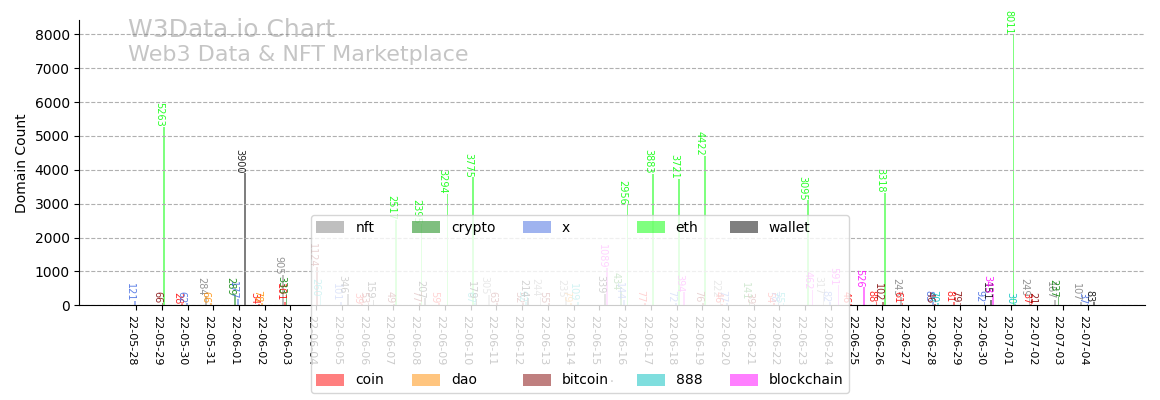Image resolution: width=1160 pixels, height=400 pixels.
Task: Select the Domain Count axis label
Action: [21, 163]
